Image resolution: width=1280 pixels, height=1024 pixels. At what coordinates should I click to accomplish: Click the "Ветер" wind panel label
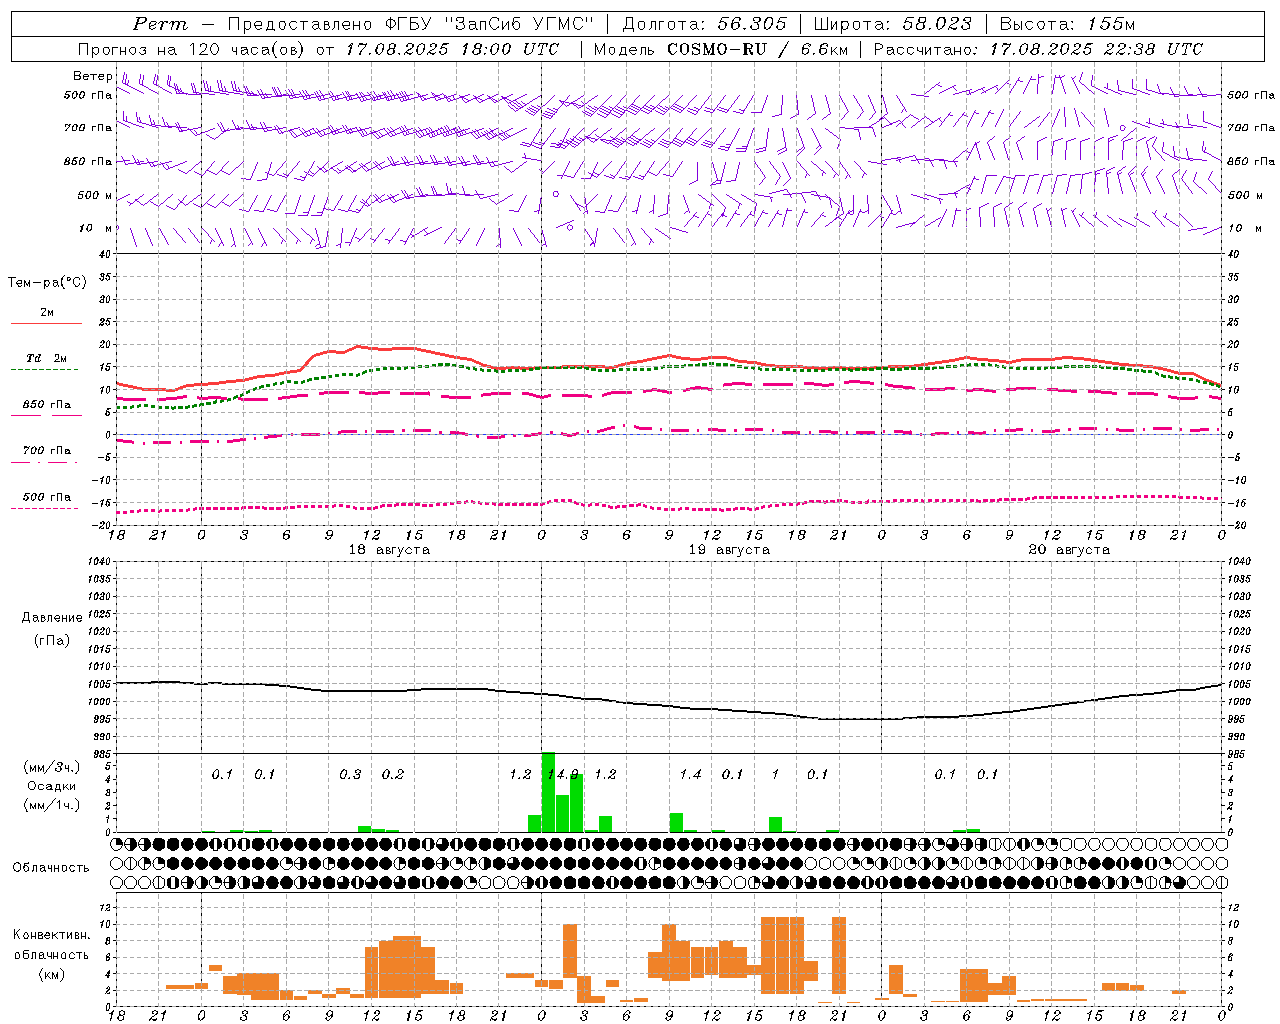92,76
